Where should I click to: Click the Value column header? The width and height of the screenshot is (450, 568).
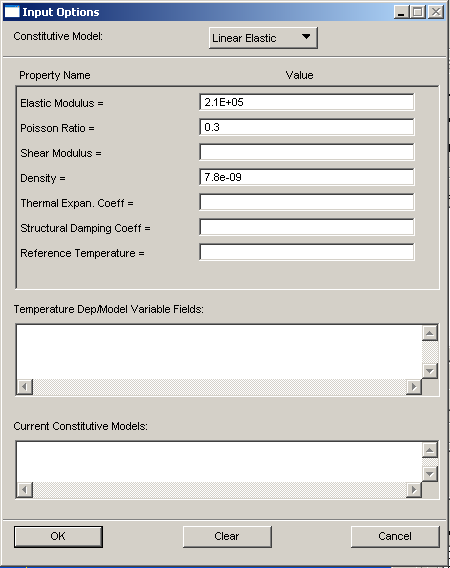click(299, 75)
